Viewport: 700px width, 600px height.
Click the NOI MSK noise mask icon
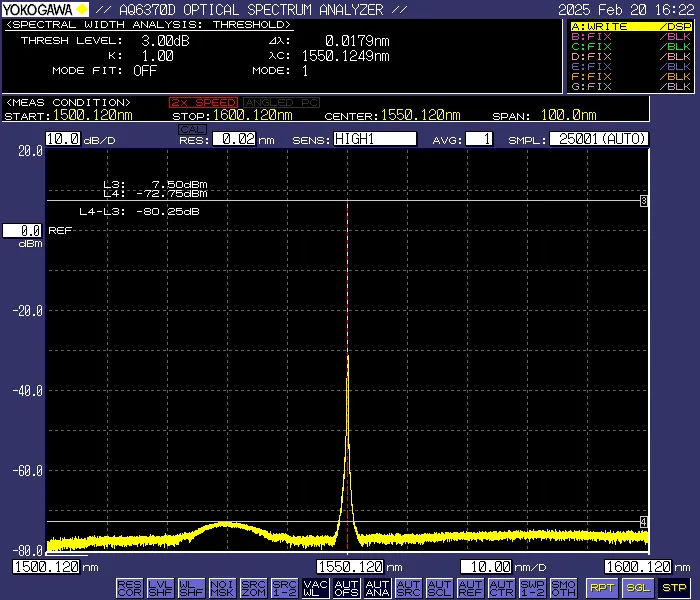click(222, 587)
